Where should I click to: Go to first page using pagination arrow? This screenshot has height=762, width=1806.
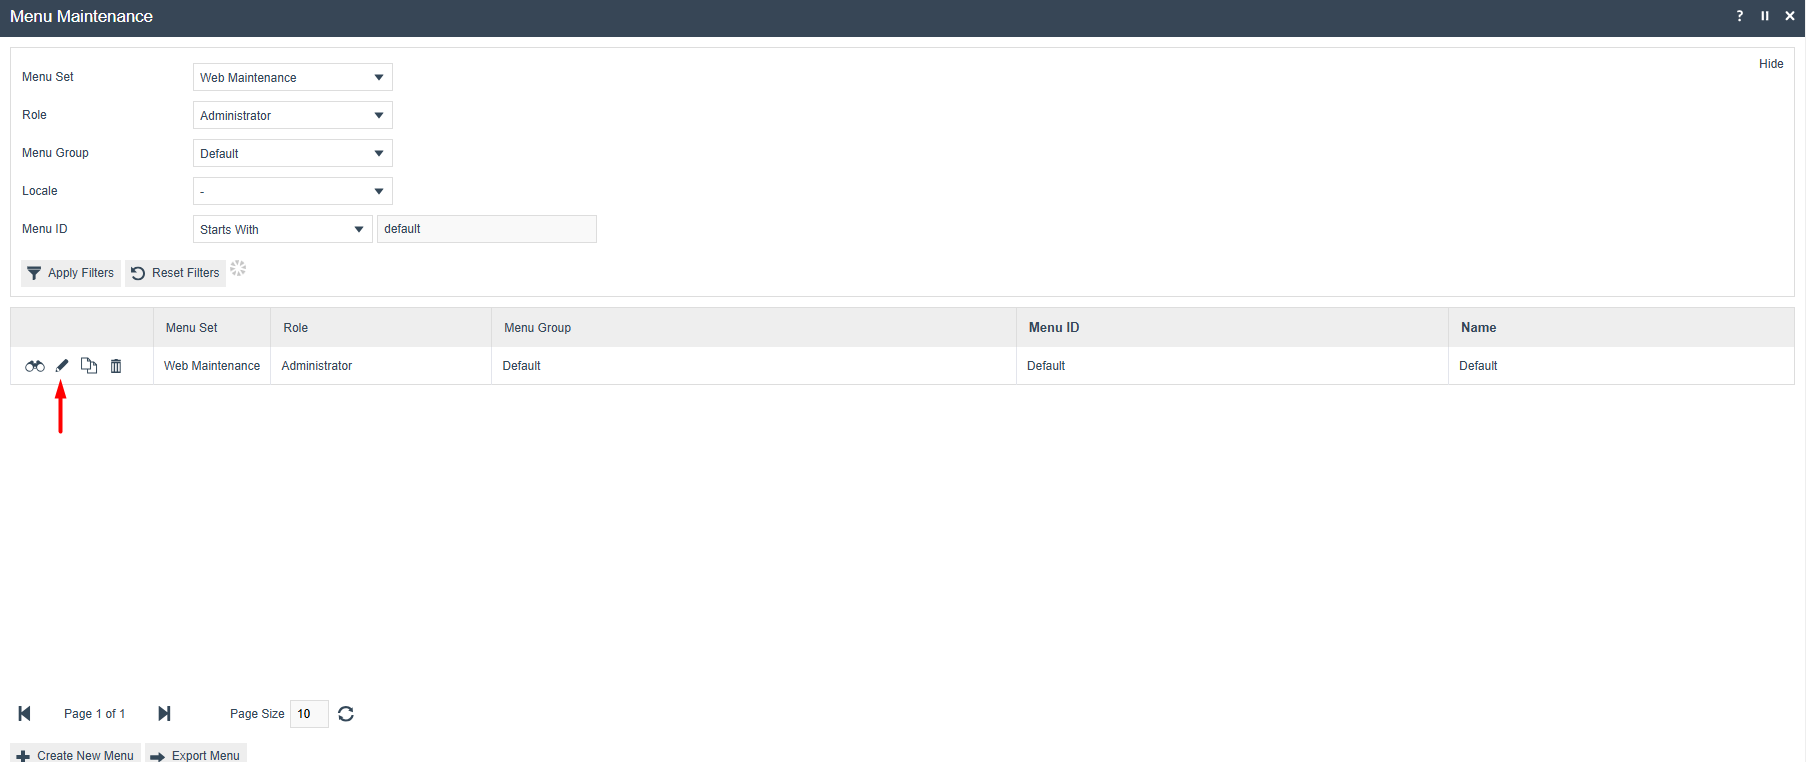25,713
